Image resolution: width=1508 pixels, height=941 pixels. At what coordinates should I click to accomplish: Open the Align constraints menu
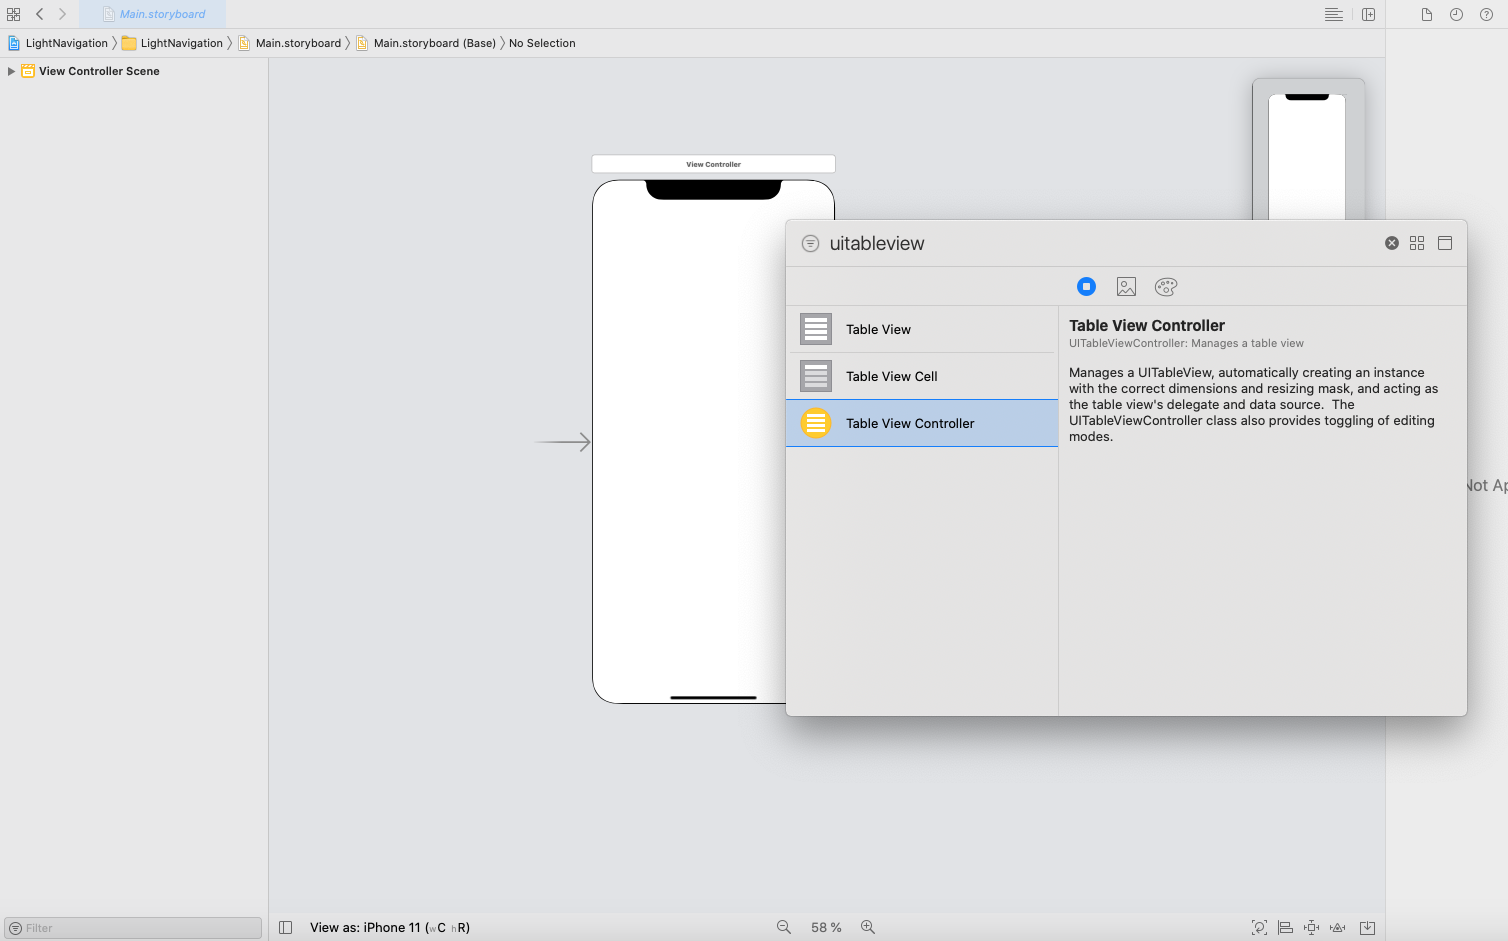(x=1286, y=927)
